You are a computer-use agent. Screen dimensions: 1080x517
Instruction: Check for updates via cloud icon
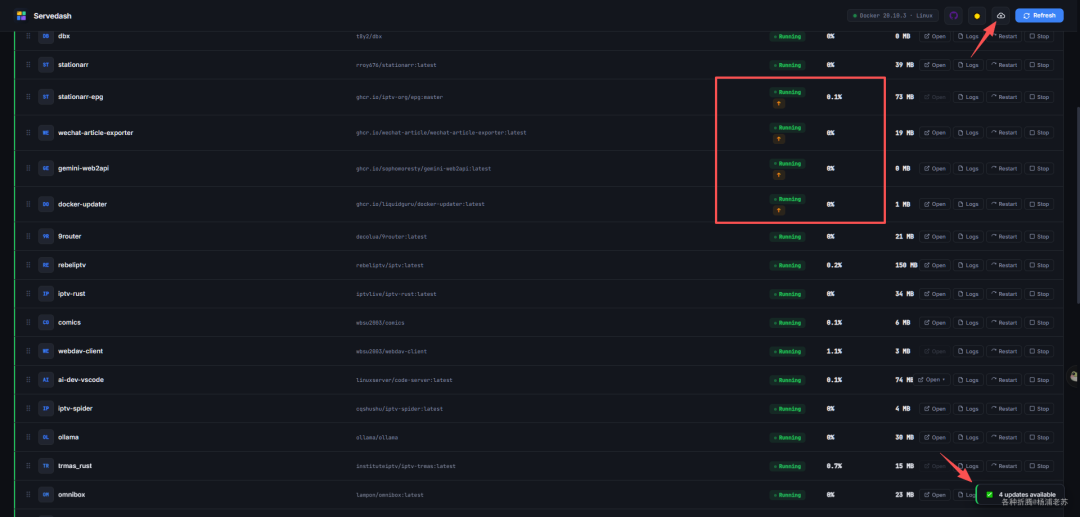[1001, 15]
